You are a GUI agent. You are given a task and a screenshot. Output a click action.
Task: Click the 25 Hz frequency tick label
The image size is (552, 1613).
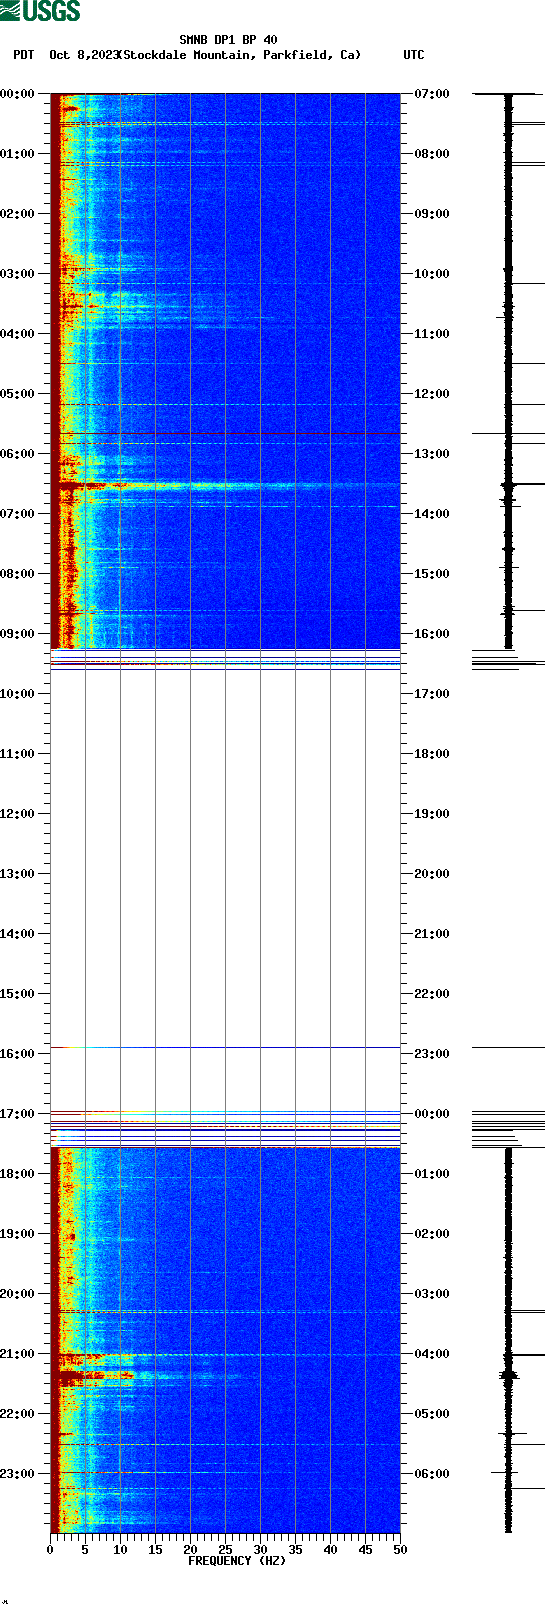(x=225, y=1550)
